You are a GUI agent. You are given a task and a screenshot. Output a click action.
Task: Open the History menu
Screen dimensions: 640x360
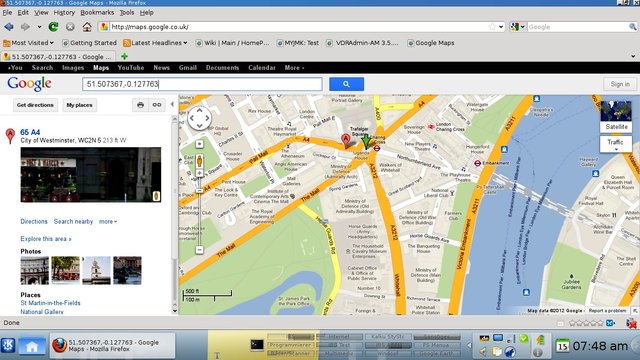tap(64, 13)
